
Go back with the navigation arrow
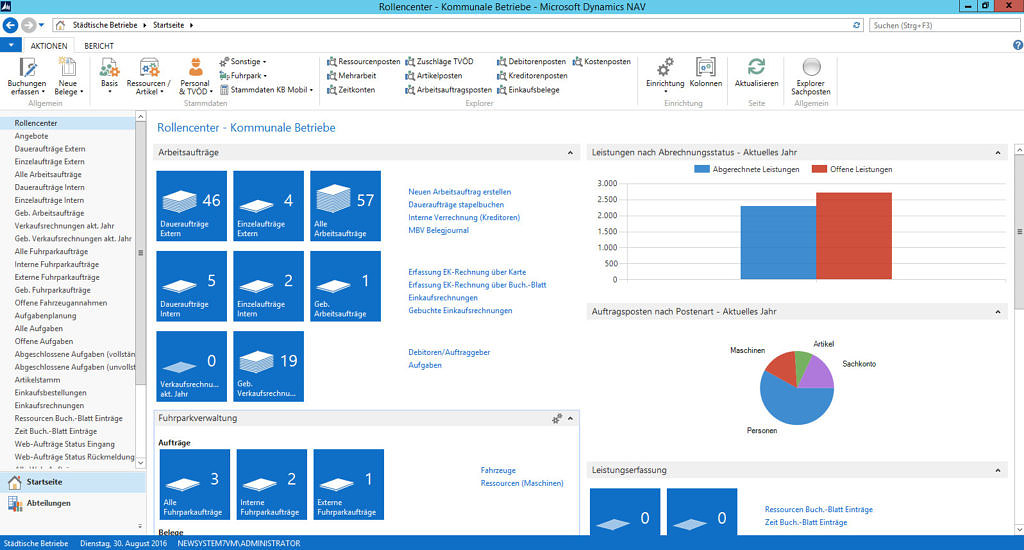(x=10, y=25)
